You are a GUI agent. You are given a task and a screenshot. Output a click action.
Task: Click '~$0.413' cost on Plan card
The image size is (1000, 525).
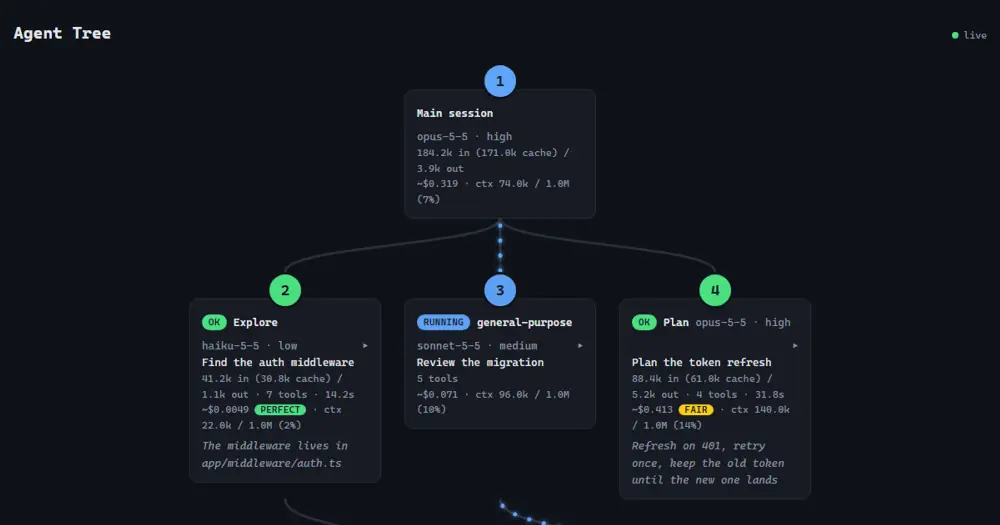652,410
